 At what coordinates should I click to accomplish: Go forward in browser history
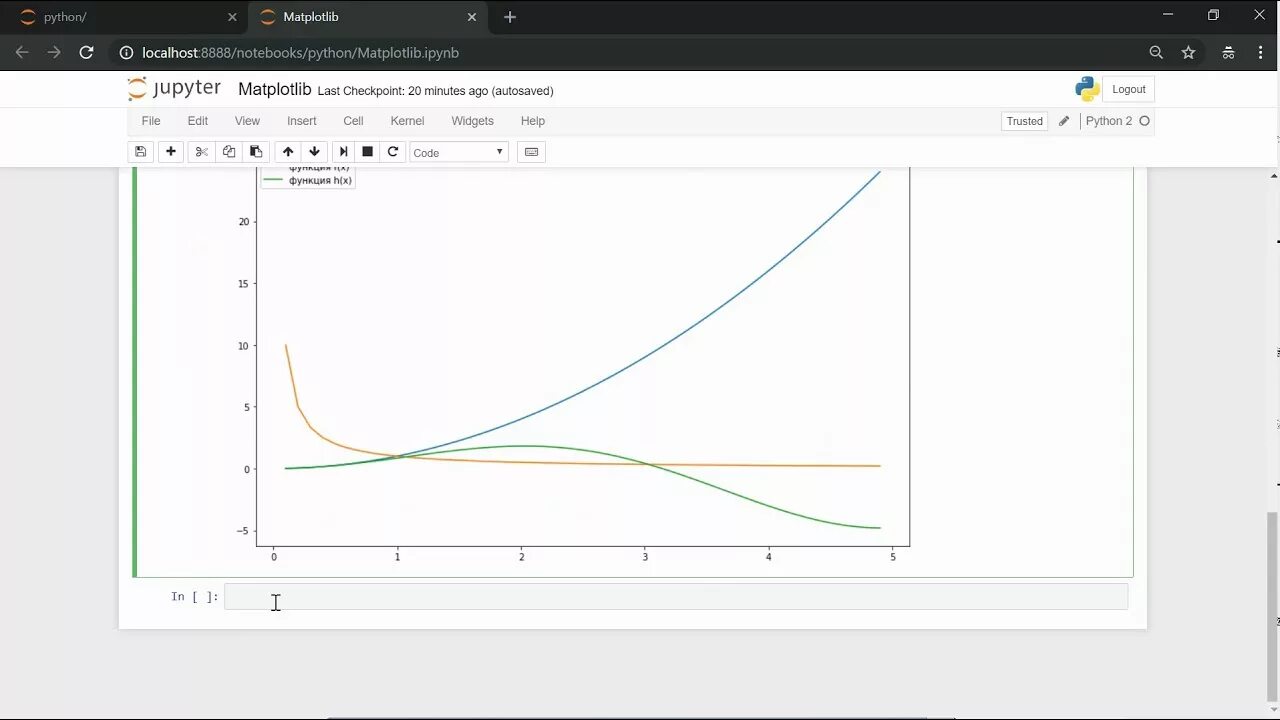tap(54, 52)
